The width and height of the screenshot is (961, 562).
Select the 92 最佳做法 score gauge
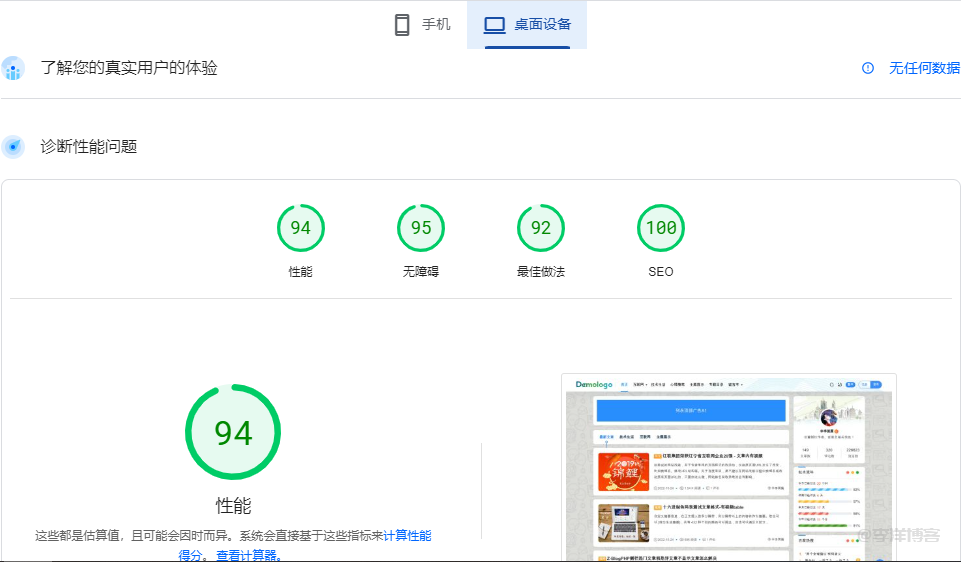[541, 228]
